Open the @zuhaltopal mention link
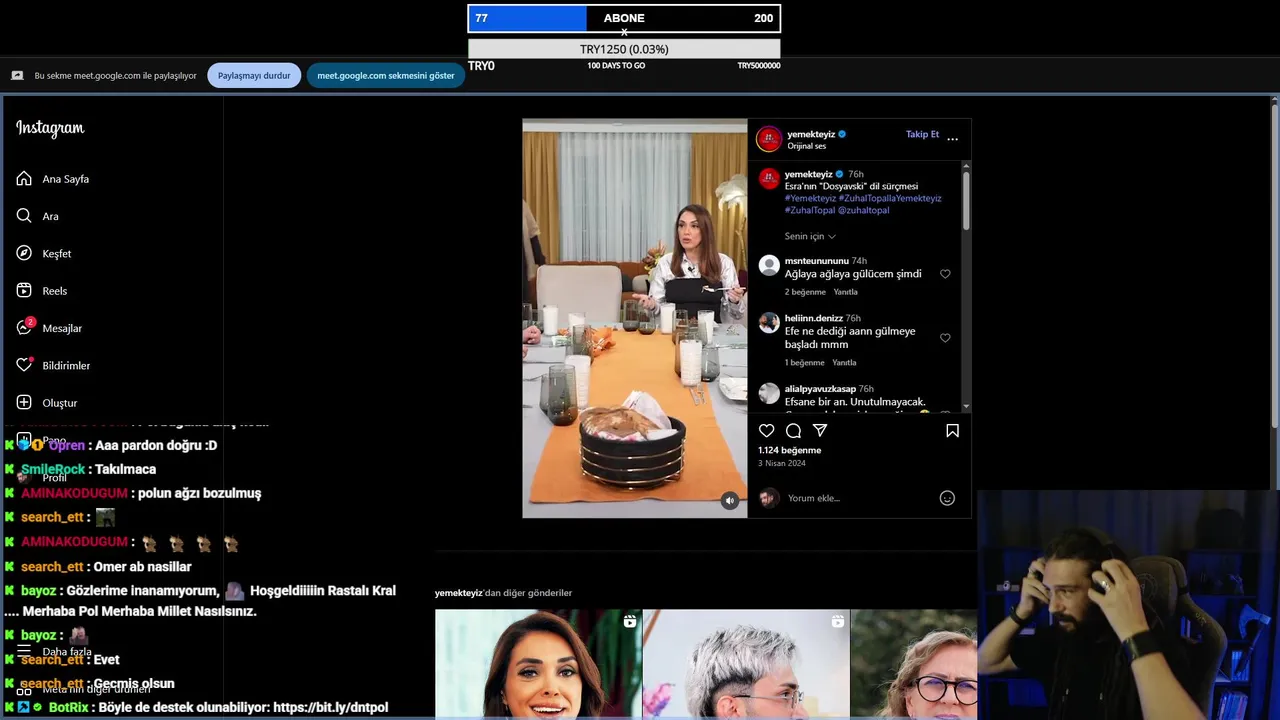Viewport: 1280px width, 720px height. point(864,210)
